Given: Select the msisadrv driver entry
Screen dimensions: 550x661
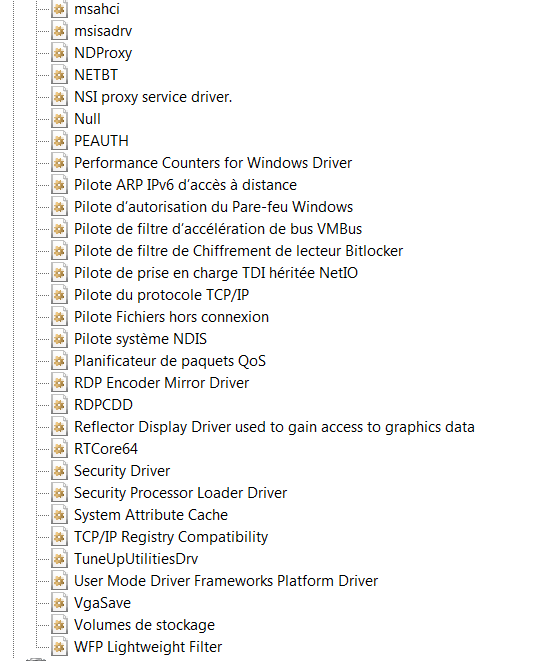Looking at the screenshot, I should click(103, 31).
